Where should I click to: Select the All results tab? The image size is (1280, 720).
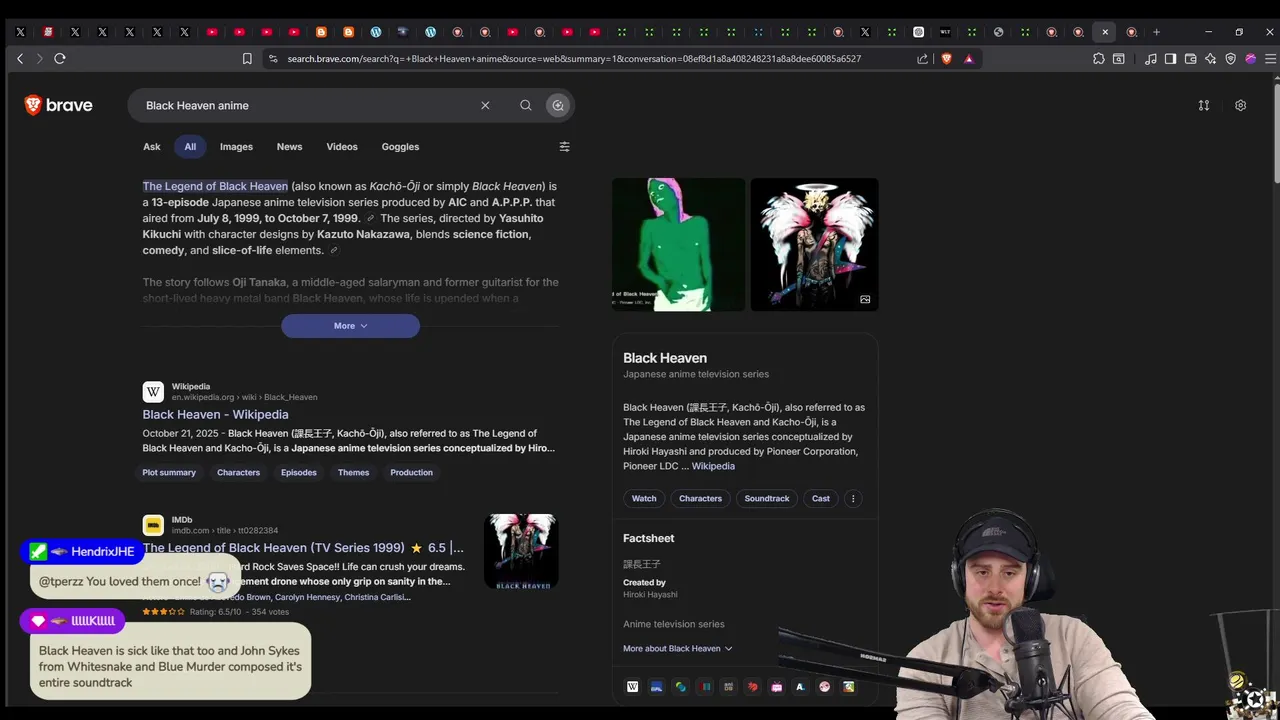point(190,147)
